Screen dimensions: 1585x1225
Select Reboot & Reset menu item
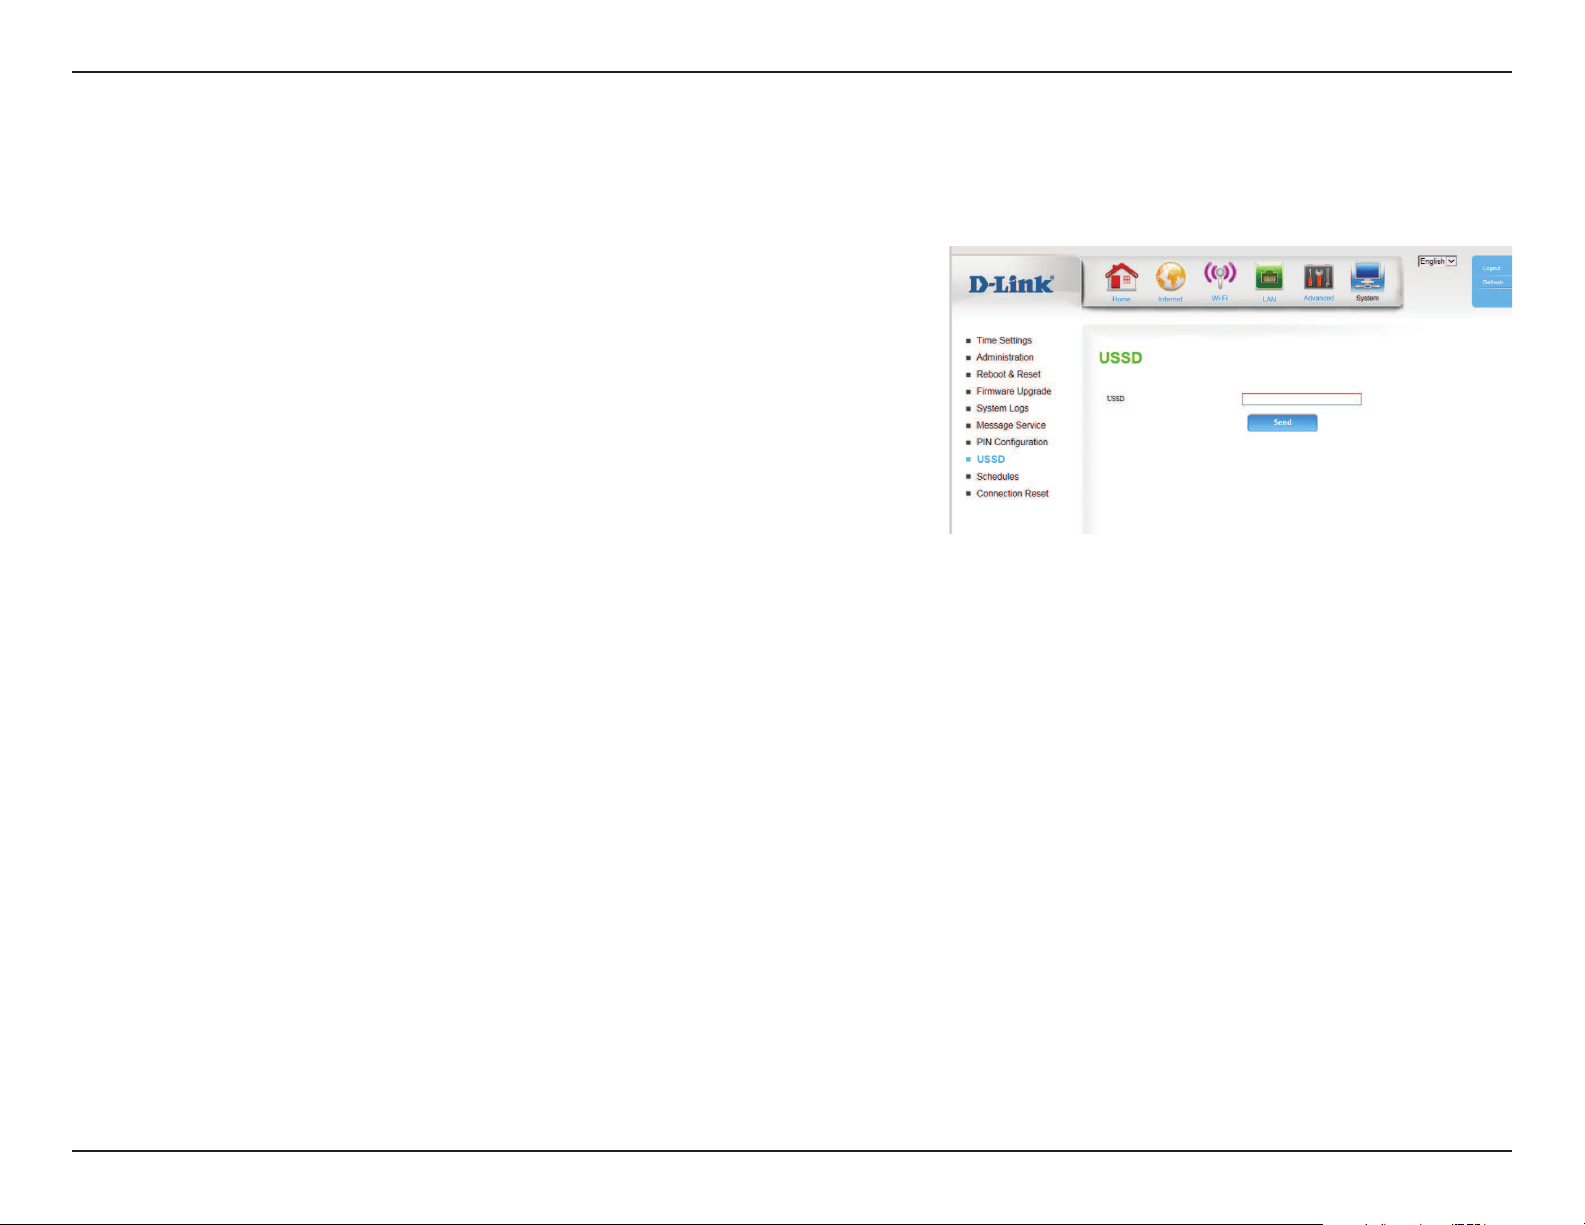[x=1008, y=374]
